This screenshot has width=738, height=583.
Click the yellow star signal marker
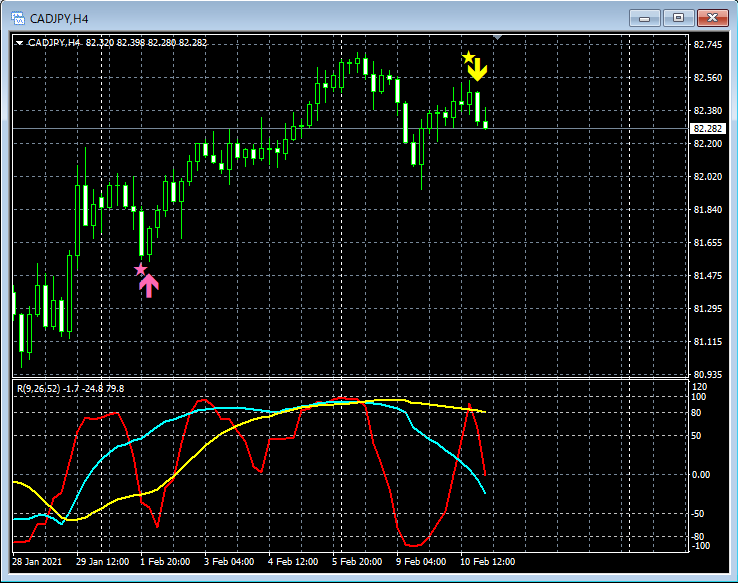(468, 57)
